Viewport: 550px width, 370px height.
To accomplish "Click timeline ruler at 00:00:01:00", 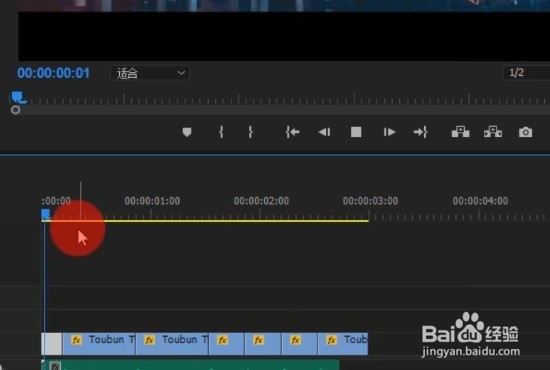I will tap(152, 201).
